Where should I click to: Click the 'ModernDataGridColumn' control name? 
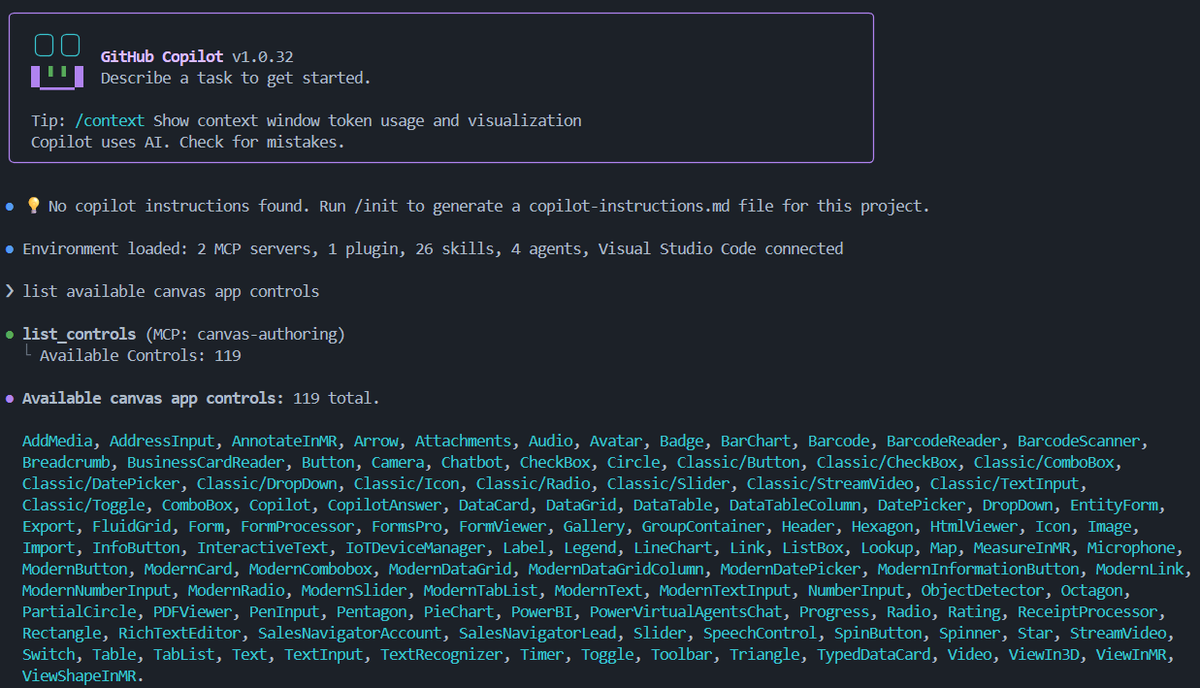616,569
